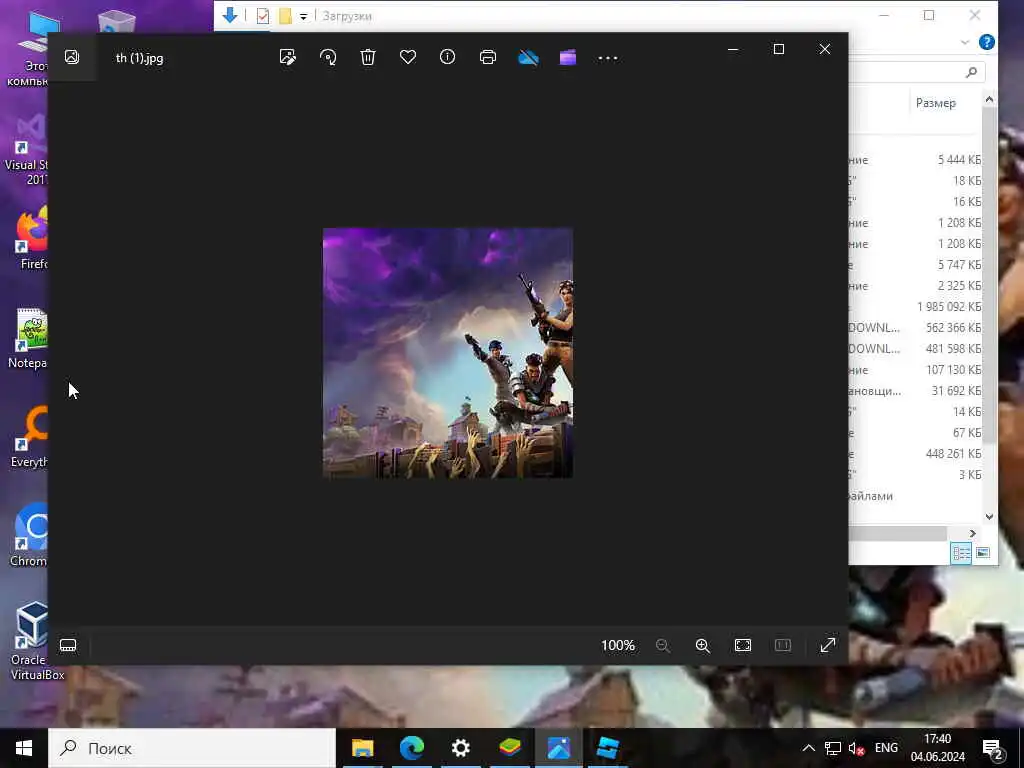Click the Explorer horizontal scroll right arrow
This screenshot has height=768, width=1024.
point(972,534)
